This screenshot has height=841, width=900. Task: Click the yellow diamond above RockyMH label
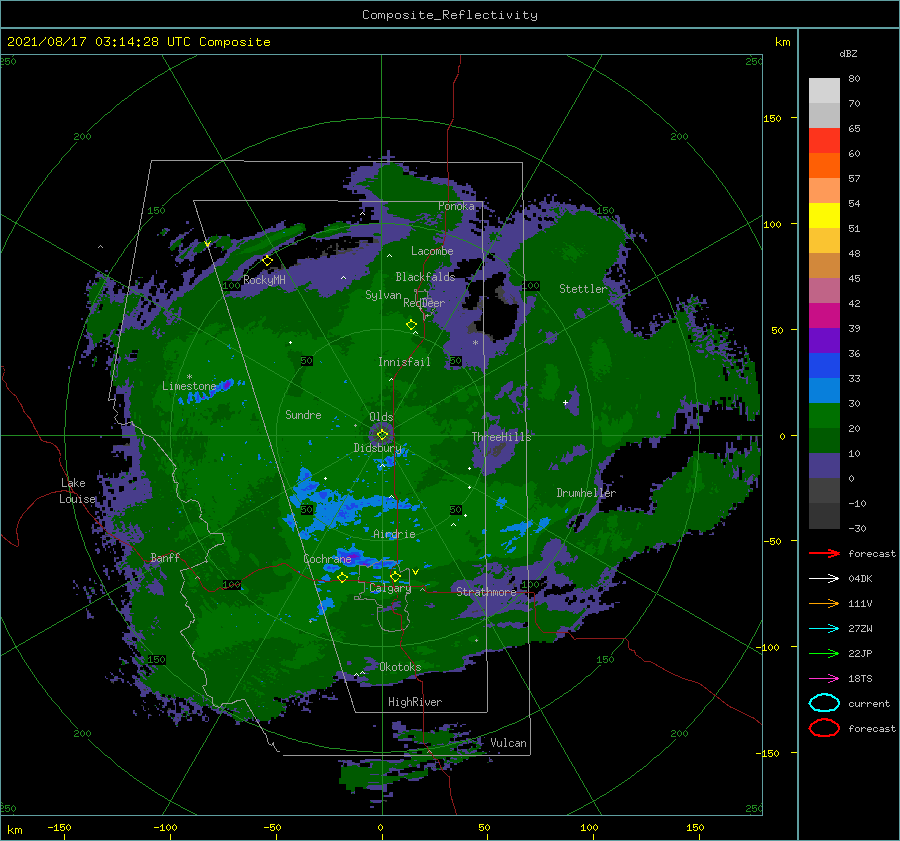[x=267, y=261]
